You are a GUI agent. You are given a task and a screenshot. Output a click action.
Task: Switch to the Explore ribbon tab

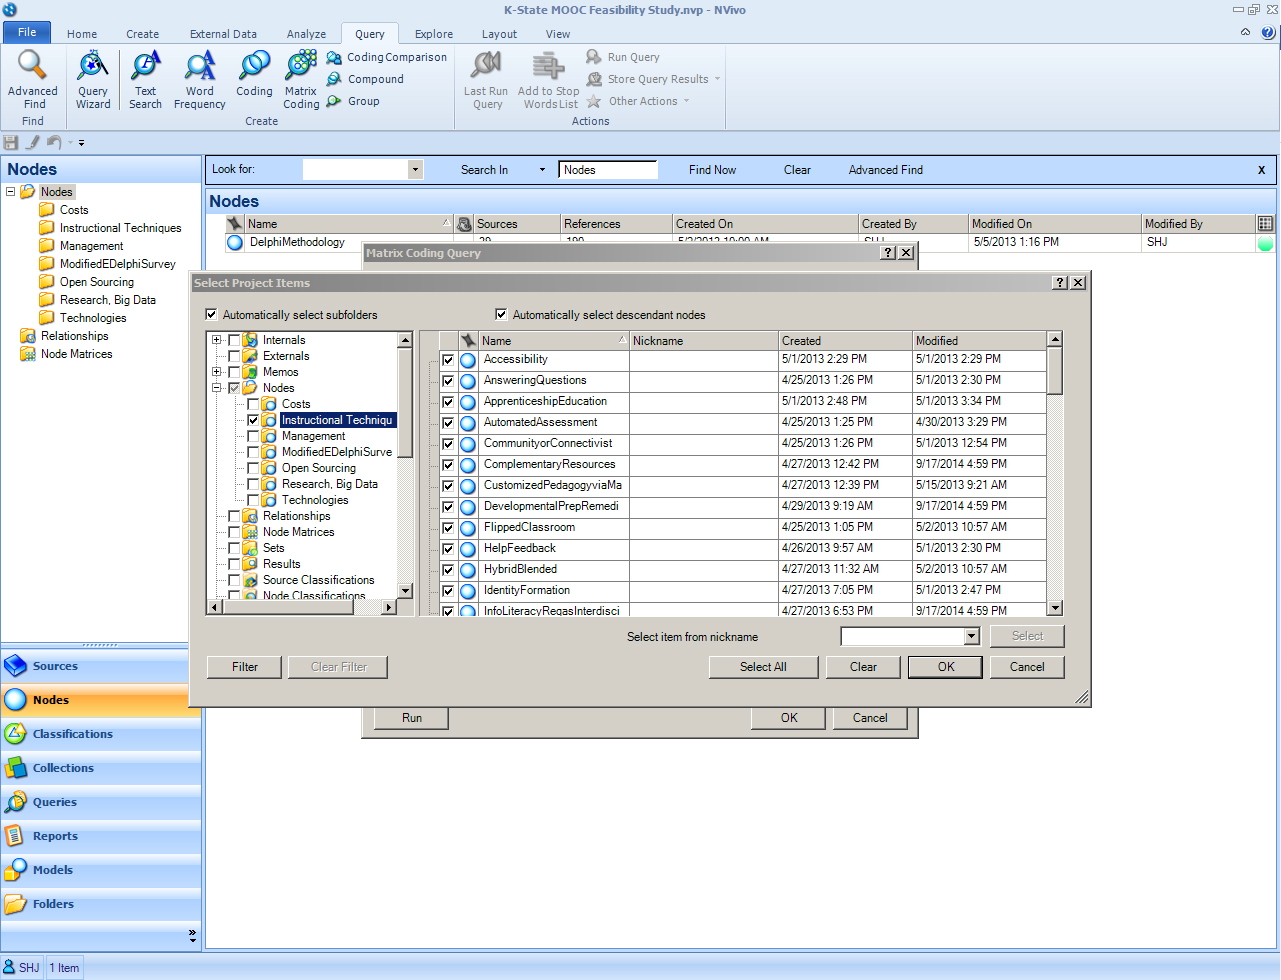click(x=434, y=34)
